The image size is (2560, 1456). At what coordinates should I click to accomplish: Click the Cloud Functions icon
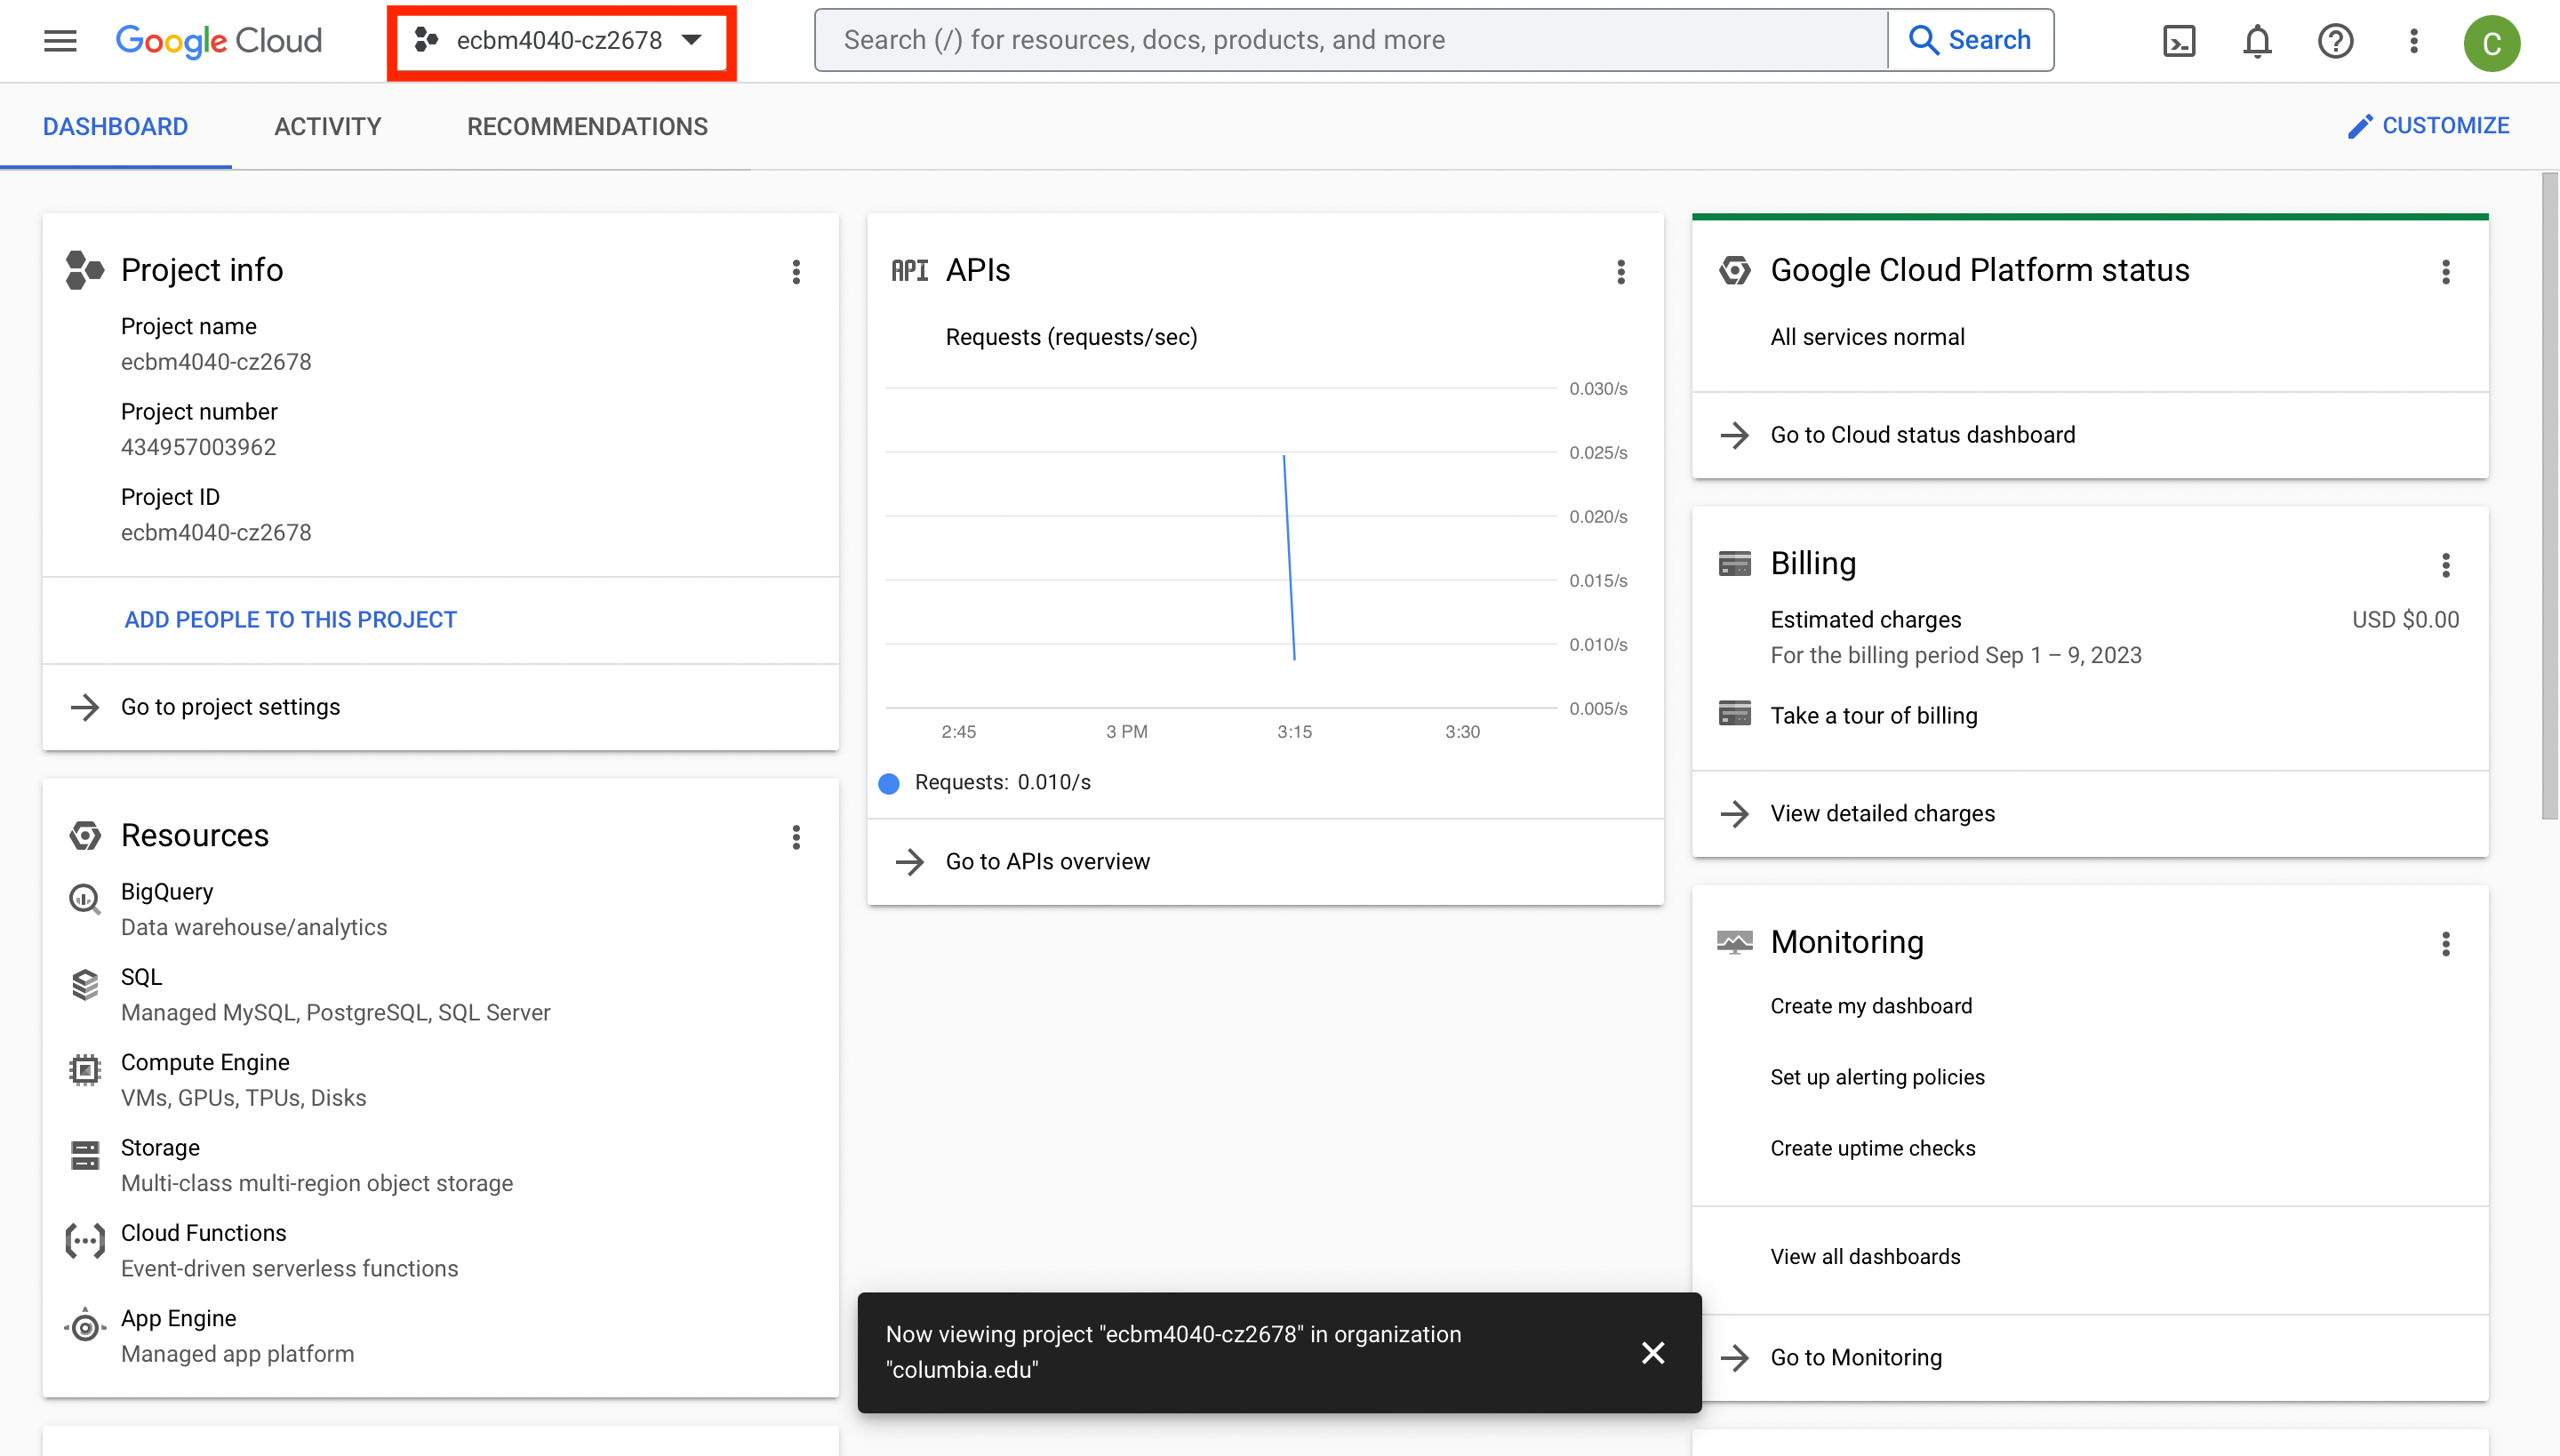pyautogui.click(x=85, y=1241)
